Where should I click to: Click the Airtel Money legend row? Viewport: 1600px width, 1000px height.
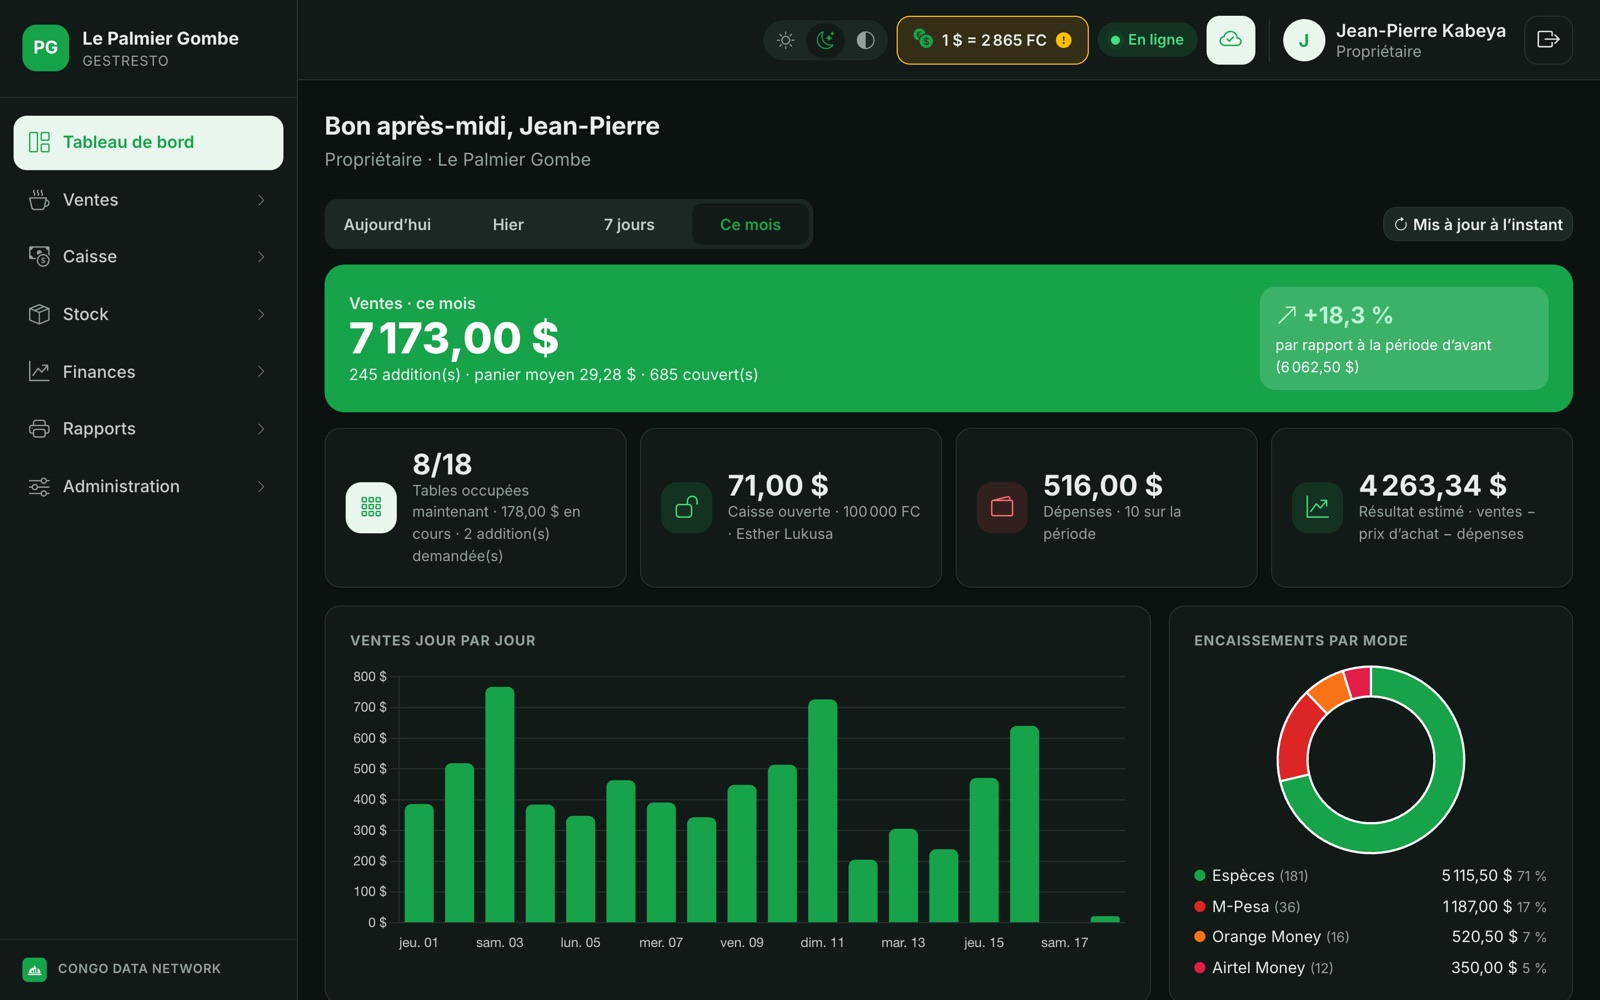pyautogui.click(x=1370, y=968)
